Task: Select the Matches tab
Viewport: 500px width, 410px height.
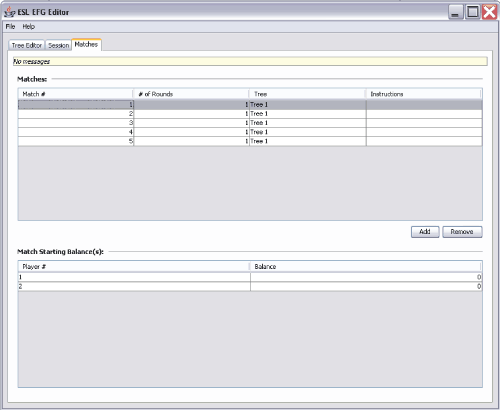Action: 86,44
